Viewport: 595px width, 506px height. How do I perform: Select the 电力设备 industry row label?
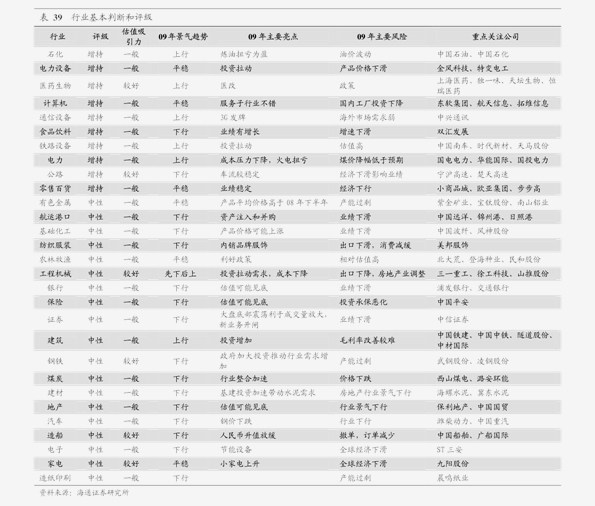click(55, 68)
